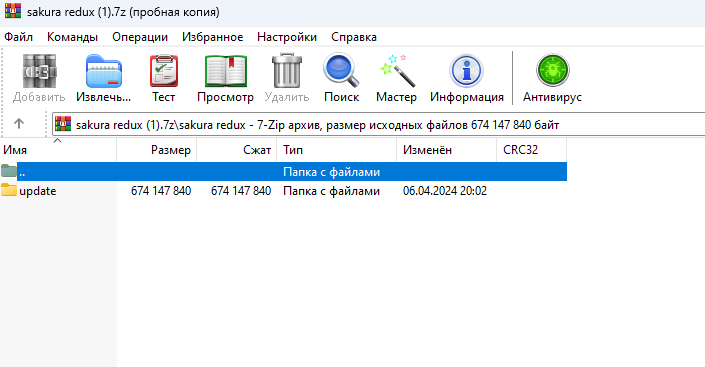Sort by the Изменён column header
The height and width of the screenshot is (367, 705).
pos(446,150)
